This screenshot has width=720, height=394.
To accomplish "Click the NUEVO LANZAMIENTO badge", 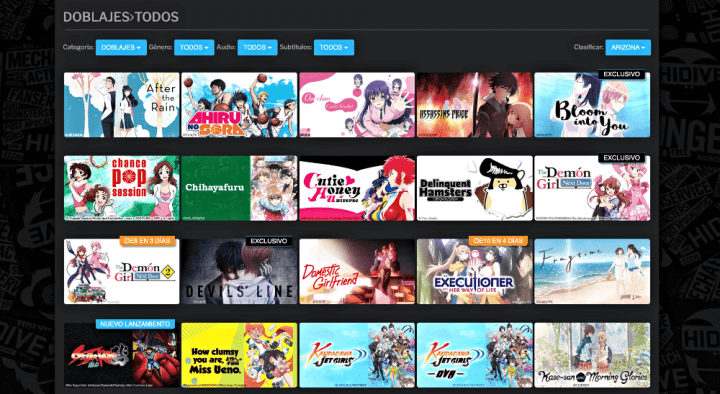I will (x=135, y=324).
